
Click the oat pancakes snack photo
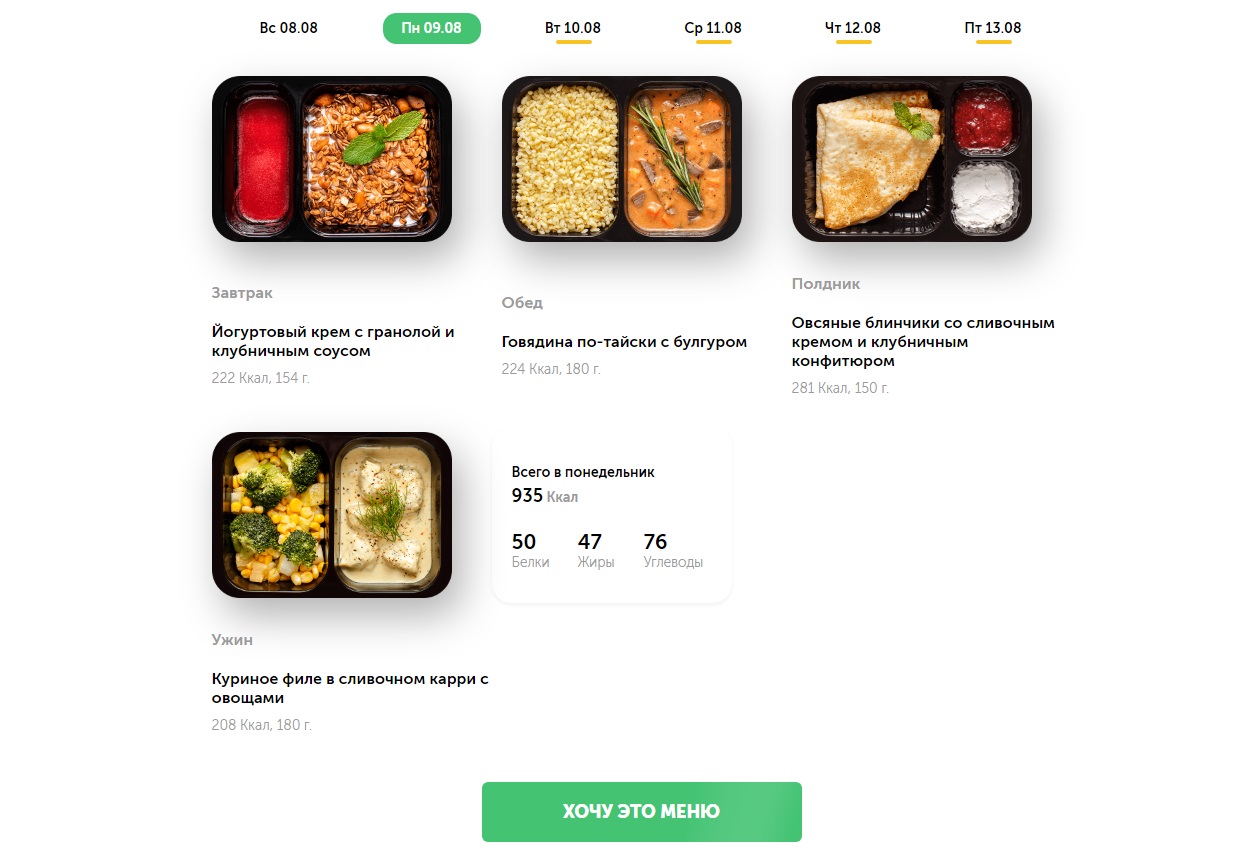912,159
